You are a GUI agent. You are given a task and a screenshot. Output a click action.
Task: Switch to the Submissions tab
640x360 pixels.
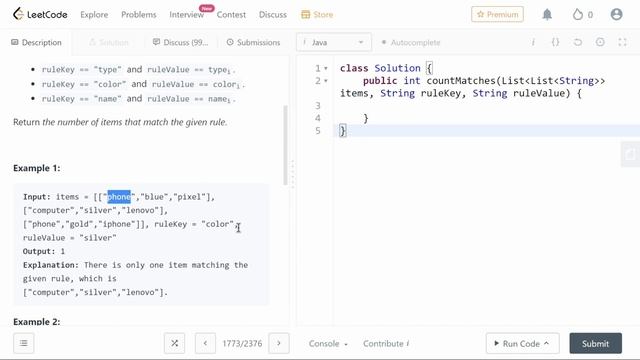(253, 42)
